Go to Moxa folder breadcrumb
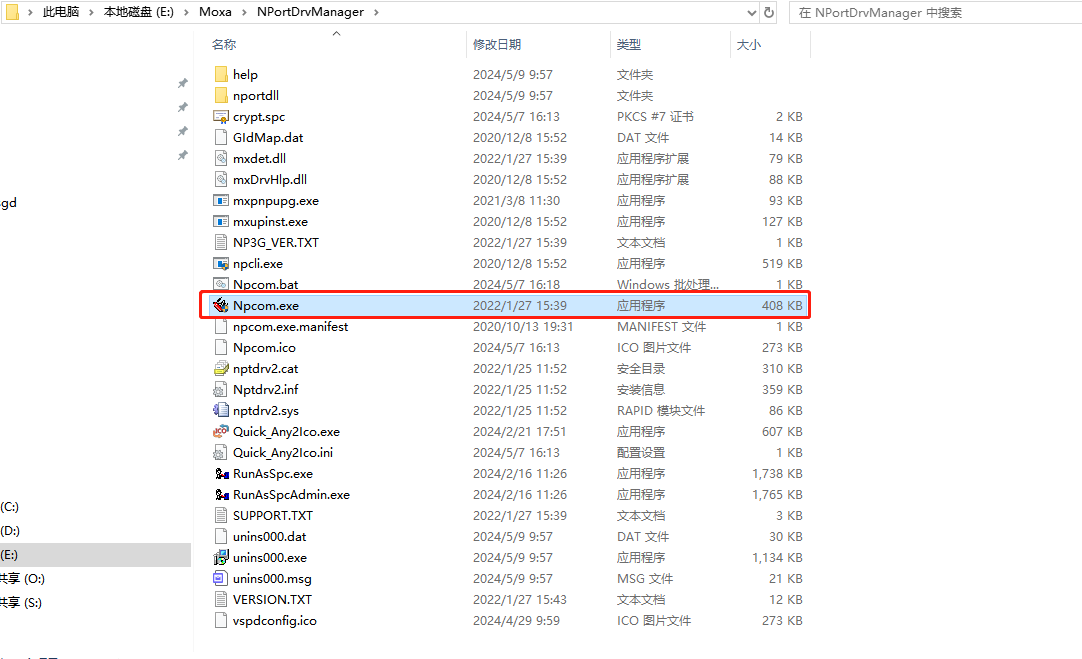The image size is (1082, 659). click(x=215, y=12)
